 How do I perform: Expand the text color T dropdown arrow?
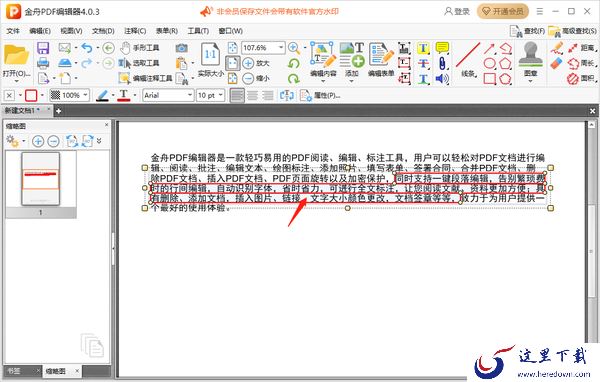click(135, 95)
